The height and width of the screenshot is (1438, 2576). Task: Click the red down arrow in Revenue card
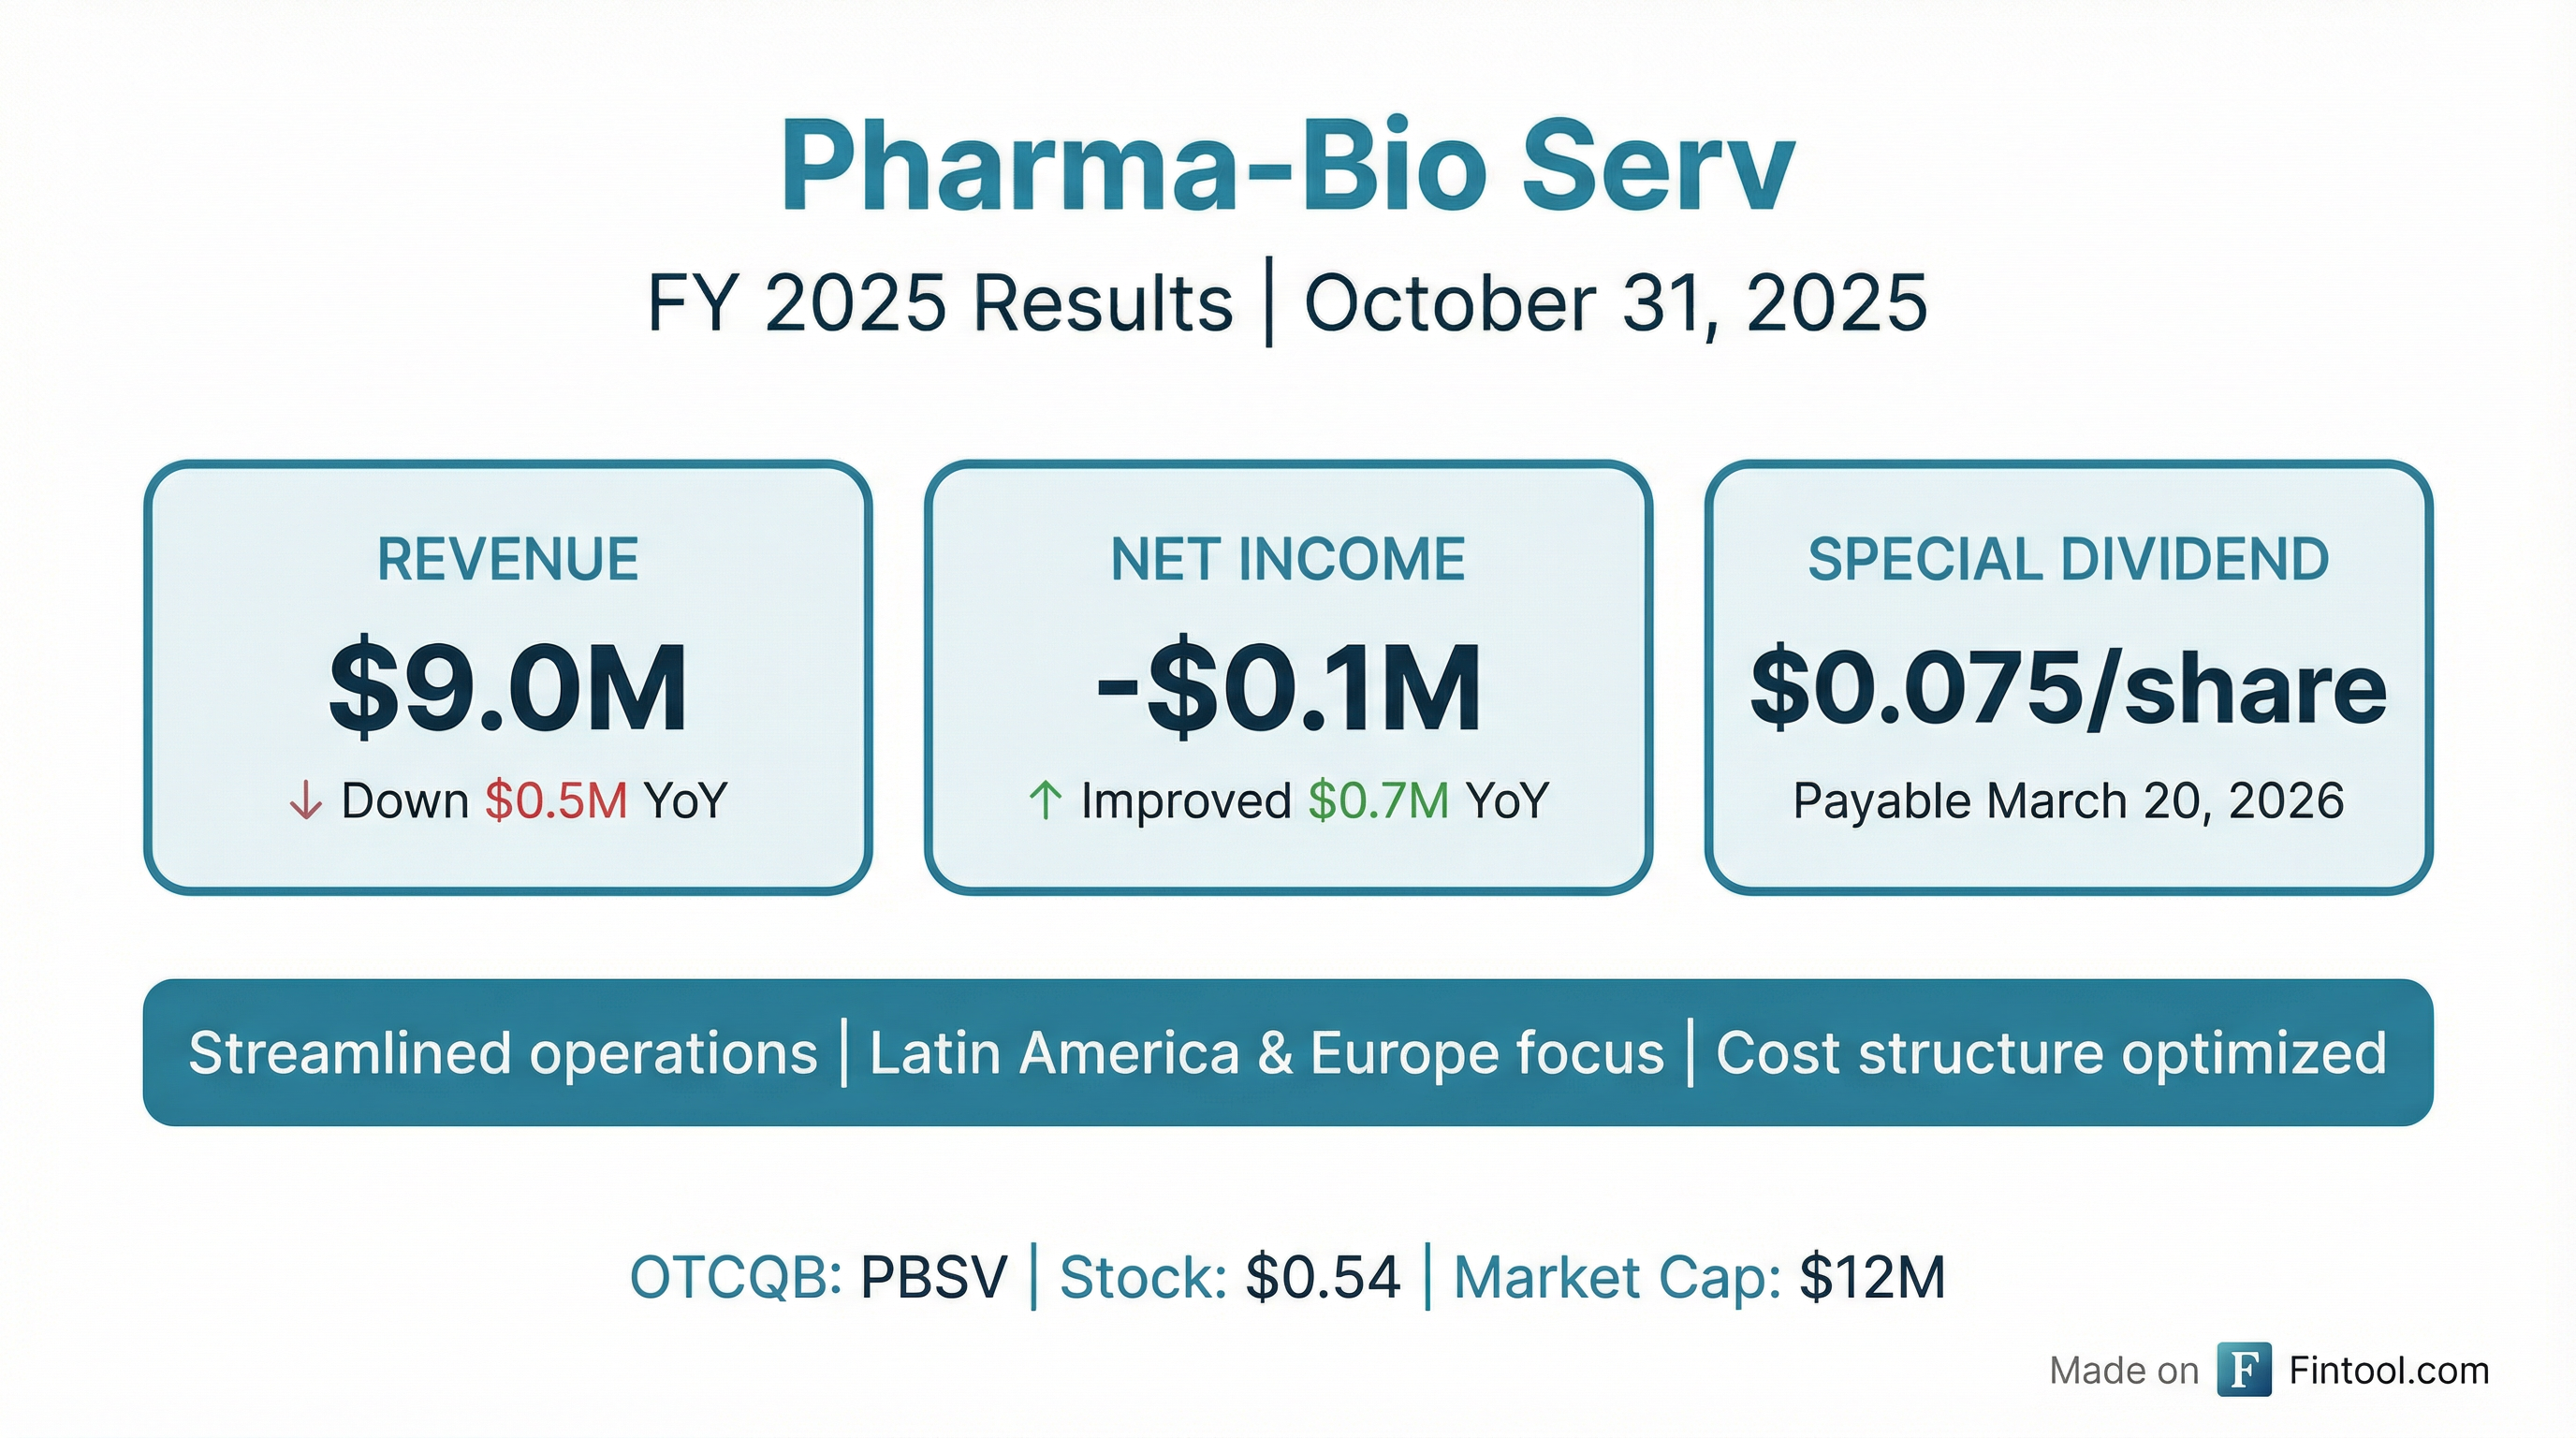[305, 801]
